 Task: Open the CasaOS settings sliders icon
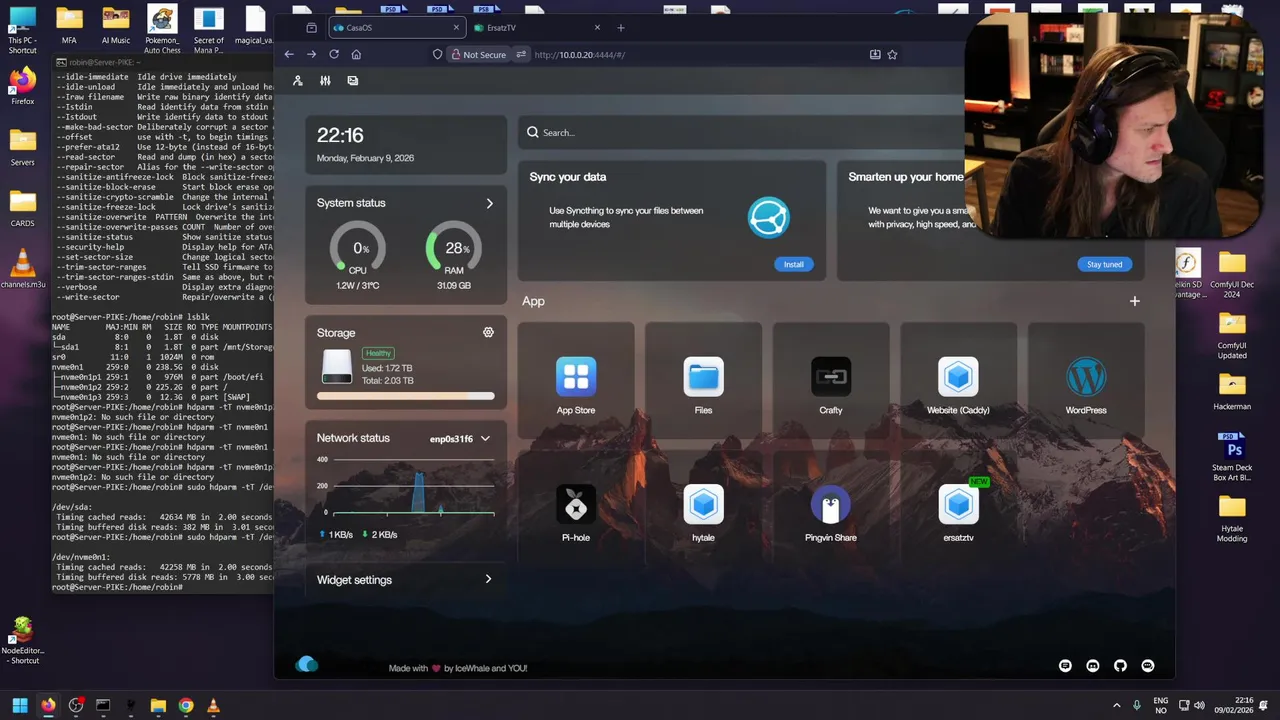(x=325, y=81)
